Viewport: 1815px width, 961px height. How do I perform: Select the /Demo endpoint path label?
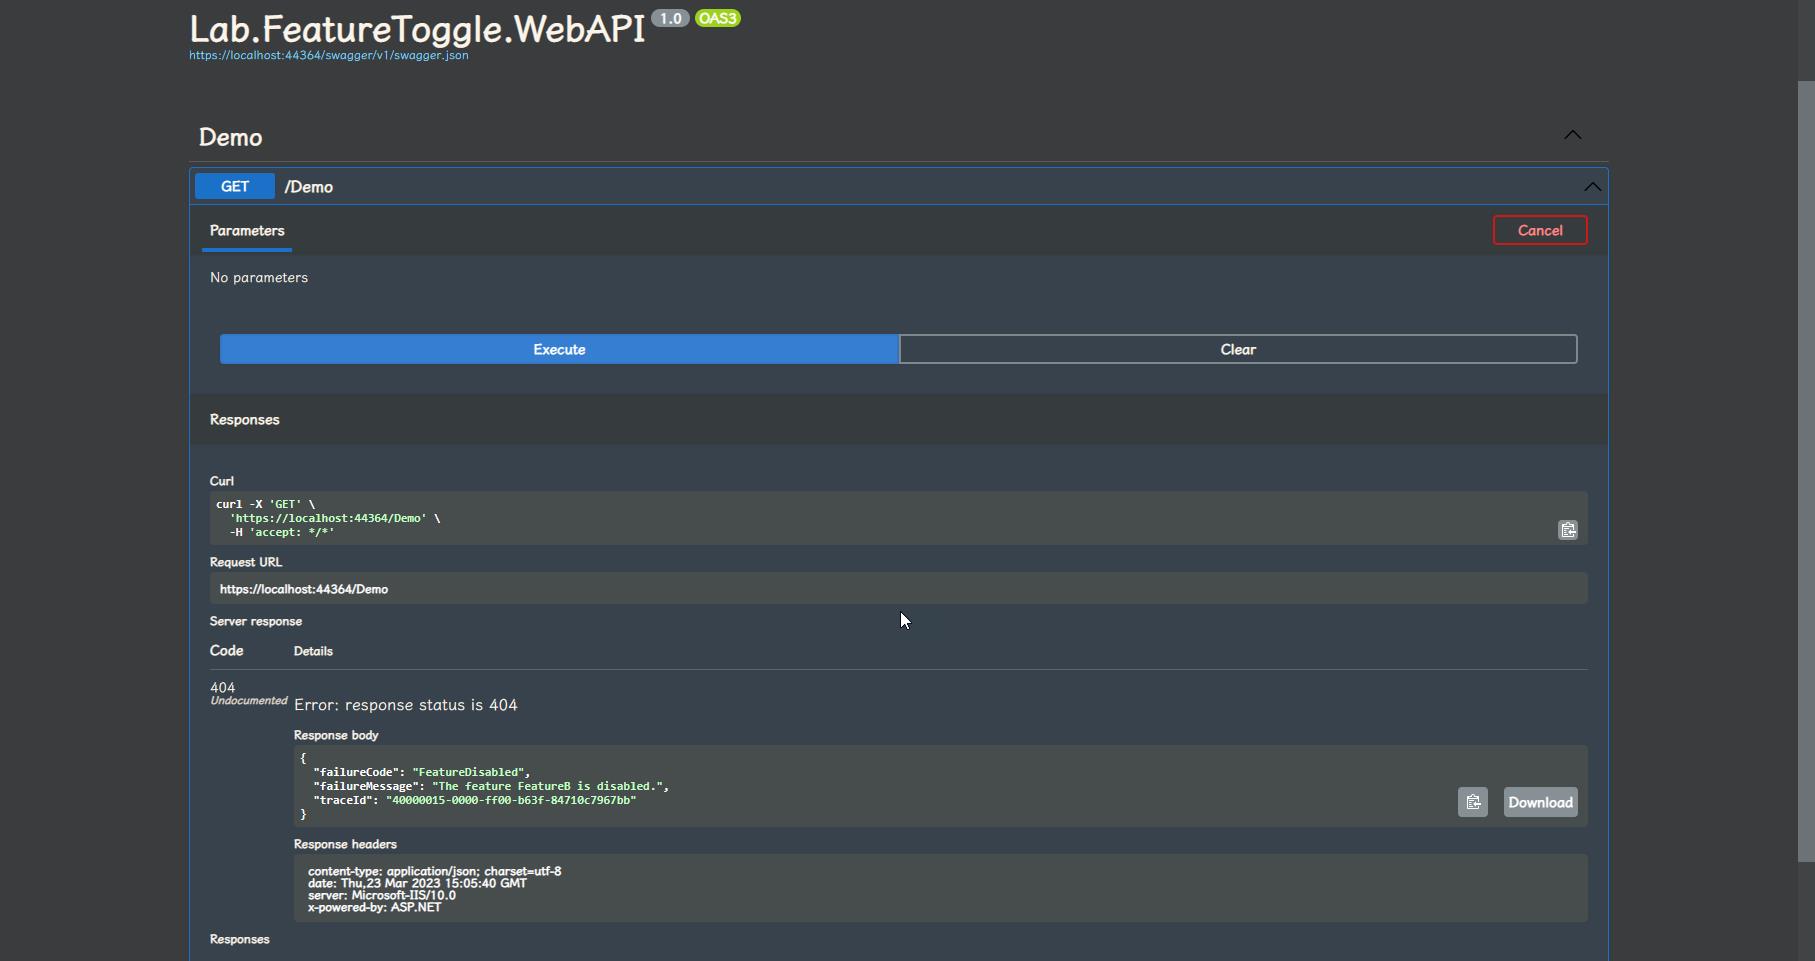[x=309, y=186]
